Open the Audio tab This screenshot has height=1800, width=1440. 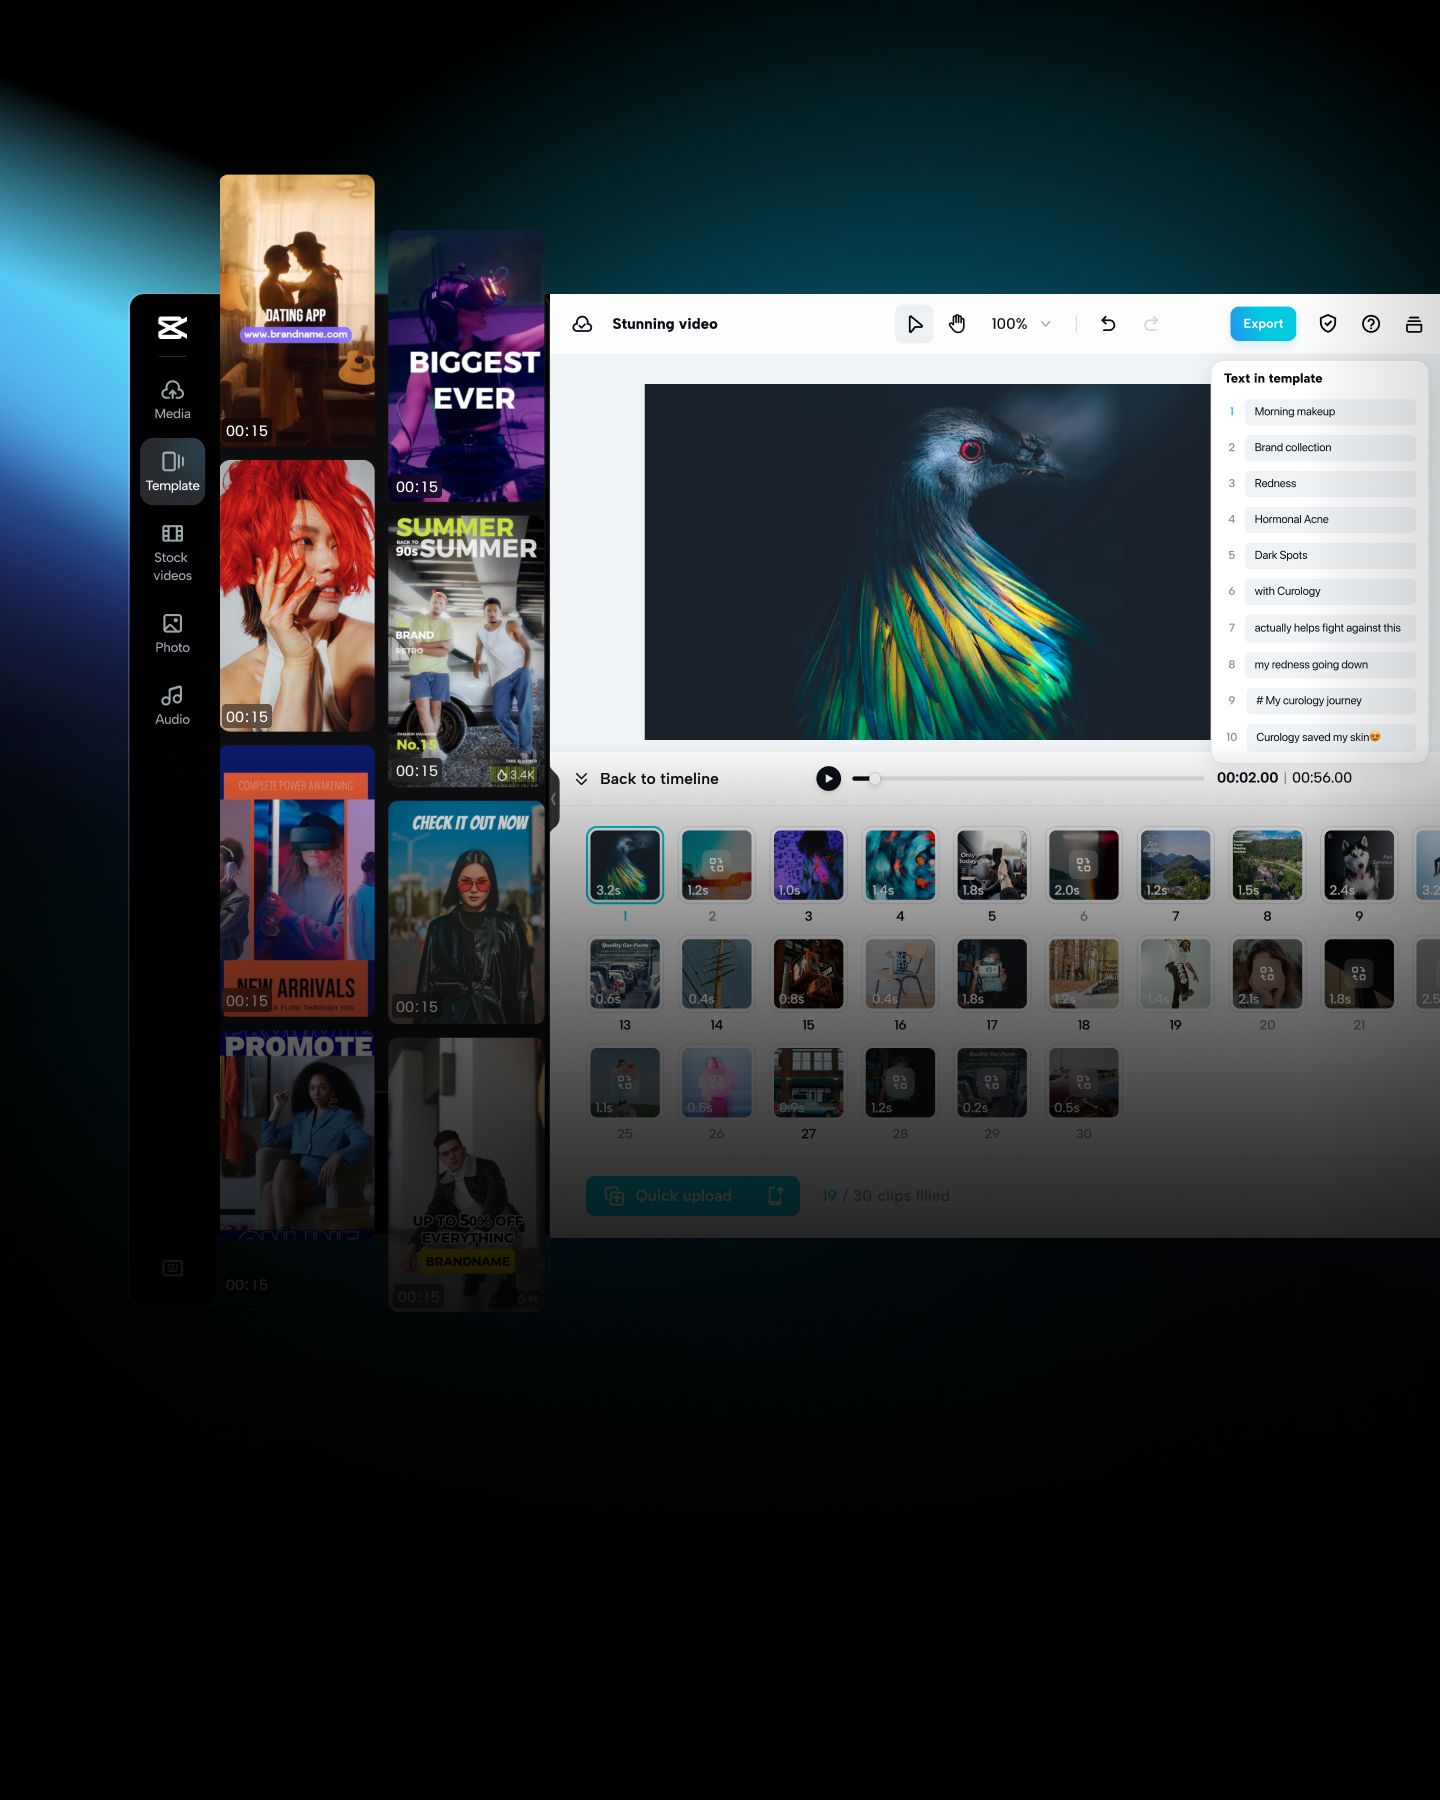(x=172, y=705)
